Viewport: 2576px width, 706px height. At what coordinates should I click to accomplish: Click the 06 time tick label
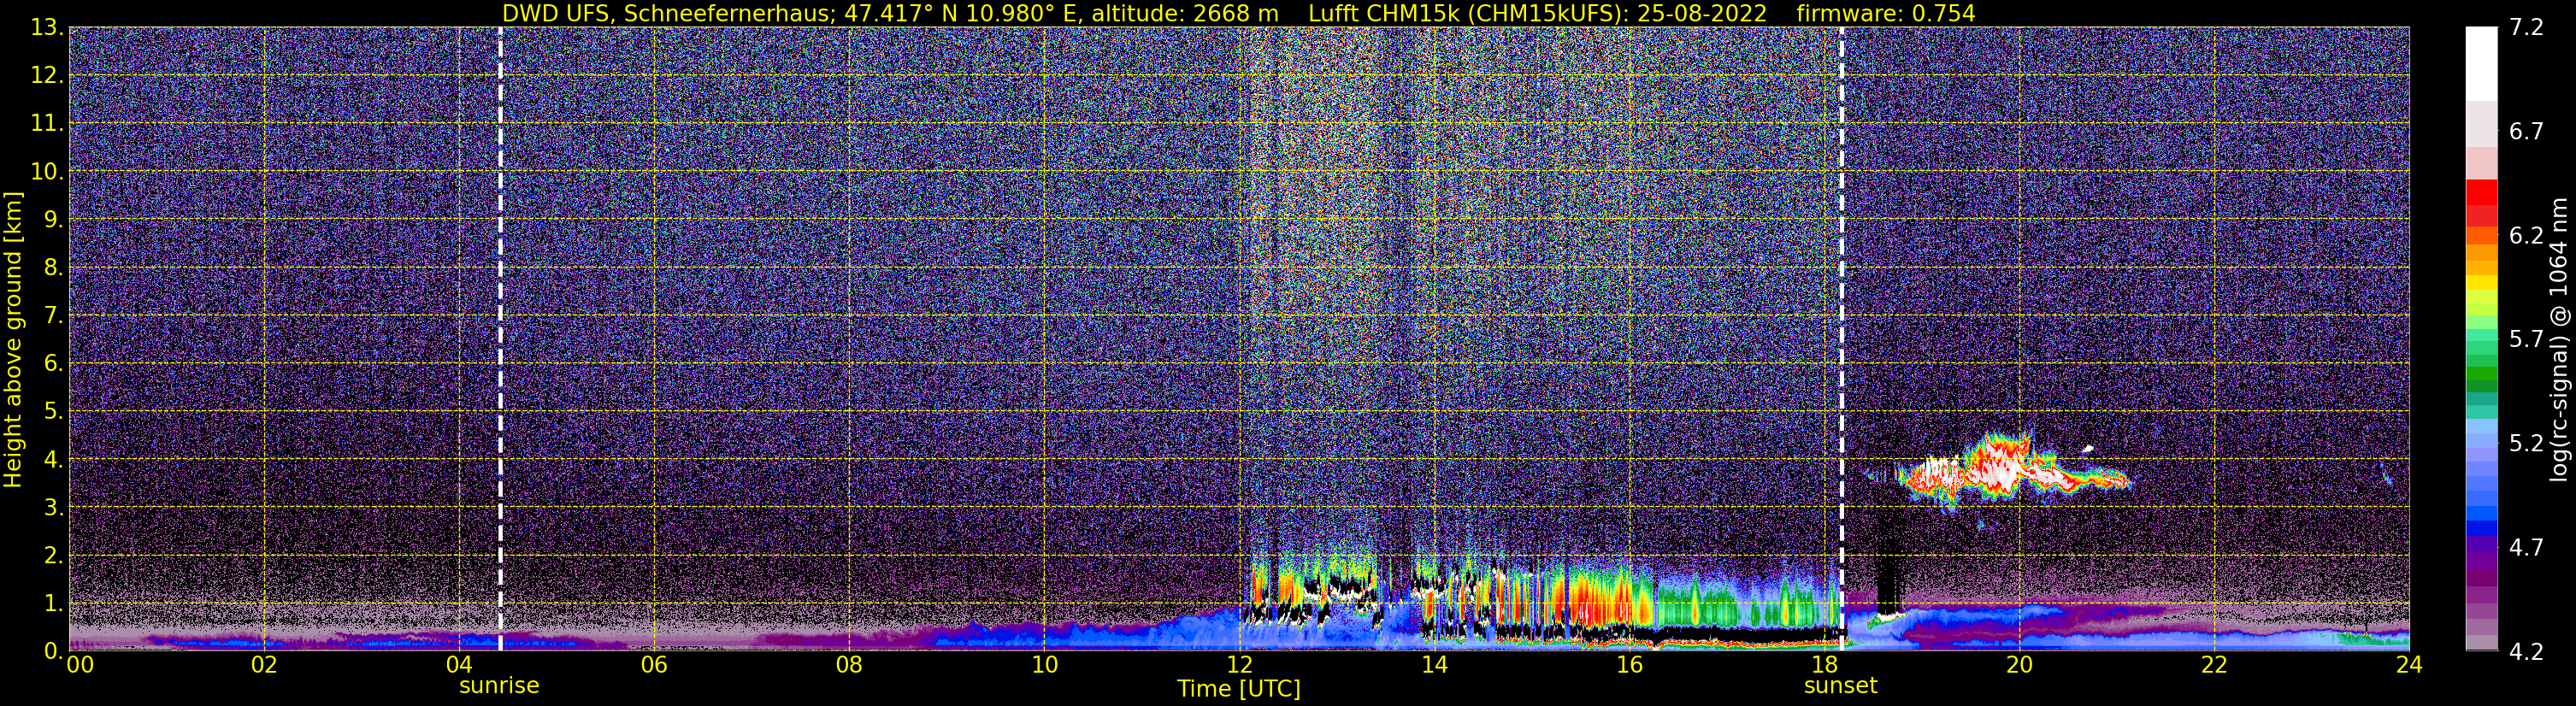point(654,664)
